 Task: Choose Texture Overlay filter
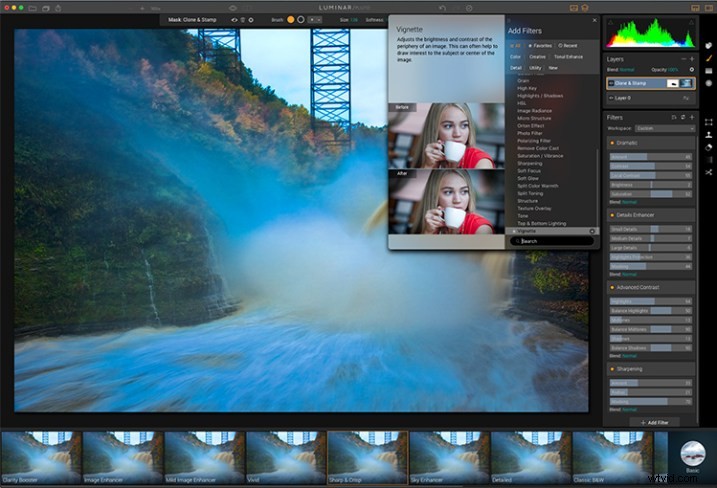pos(534,209)
